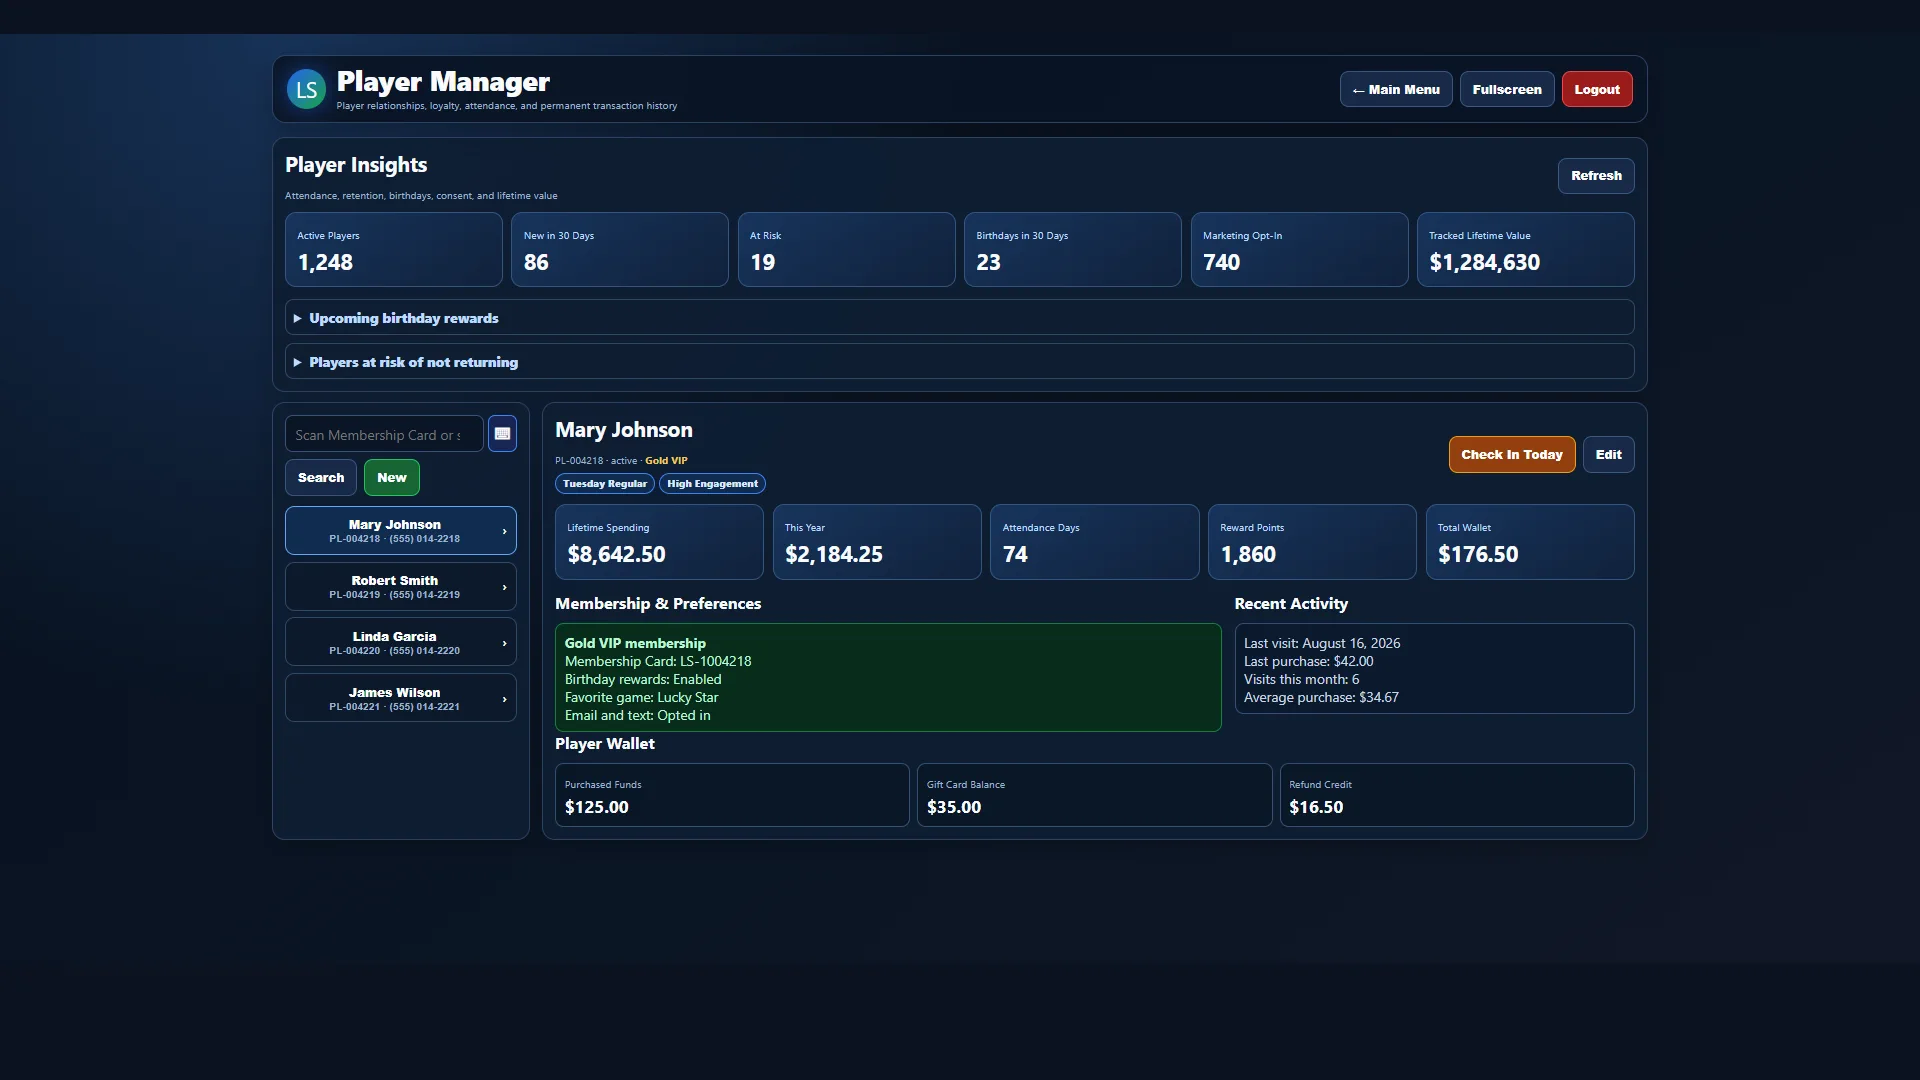
Task: Log out with the Logout button
Action: tap(1597, 89)
